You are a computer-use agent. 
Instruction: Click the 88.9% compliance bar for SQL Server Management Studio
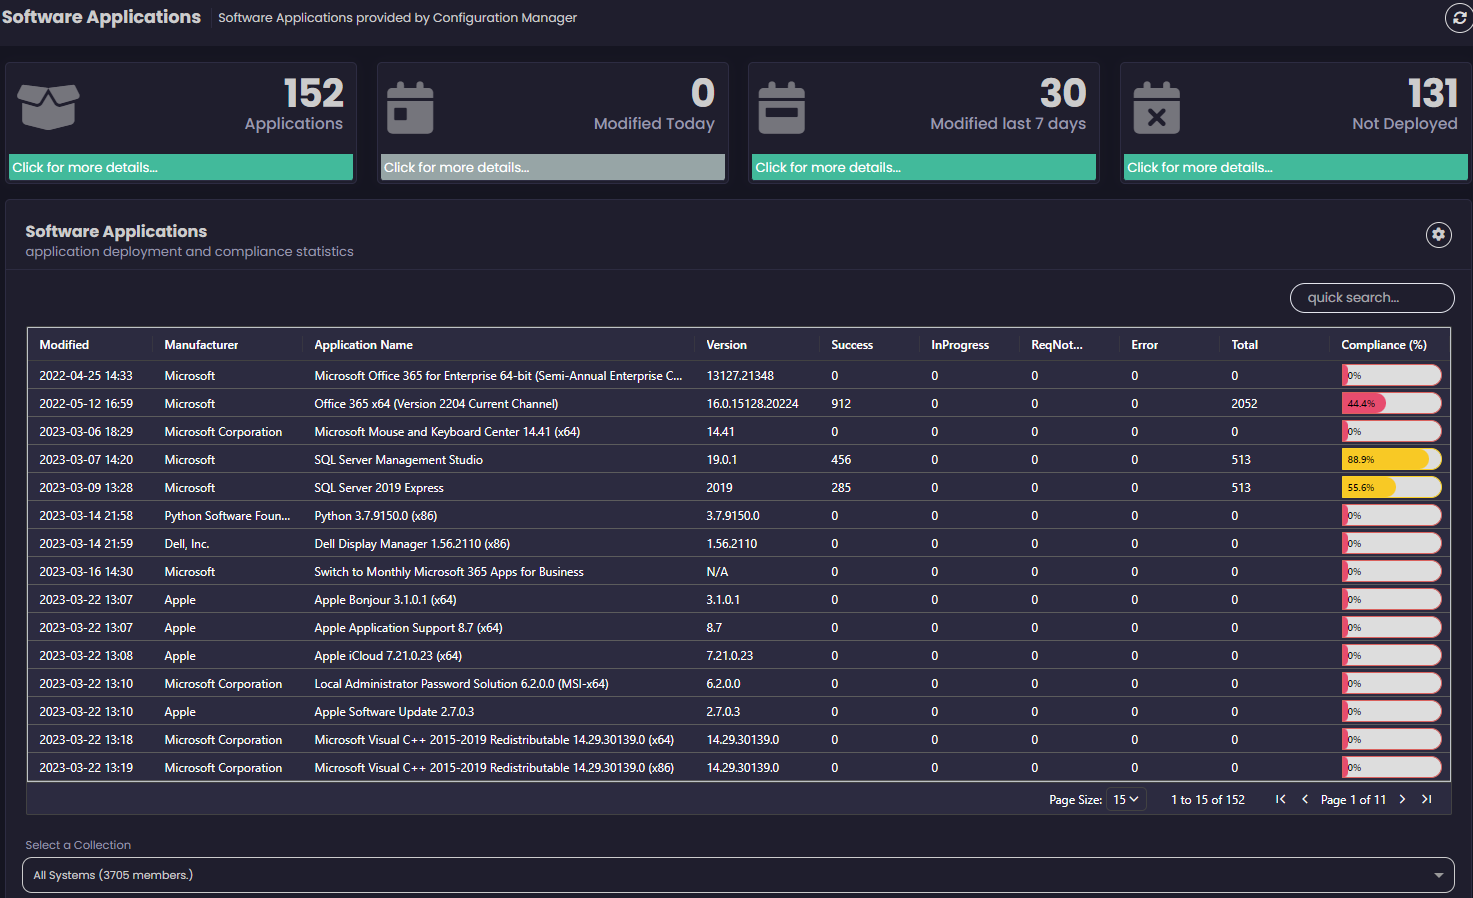(x=1390, y=460)
